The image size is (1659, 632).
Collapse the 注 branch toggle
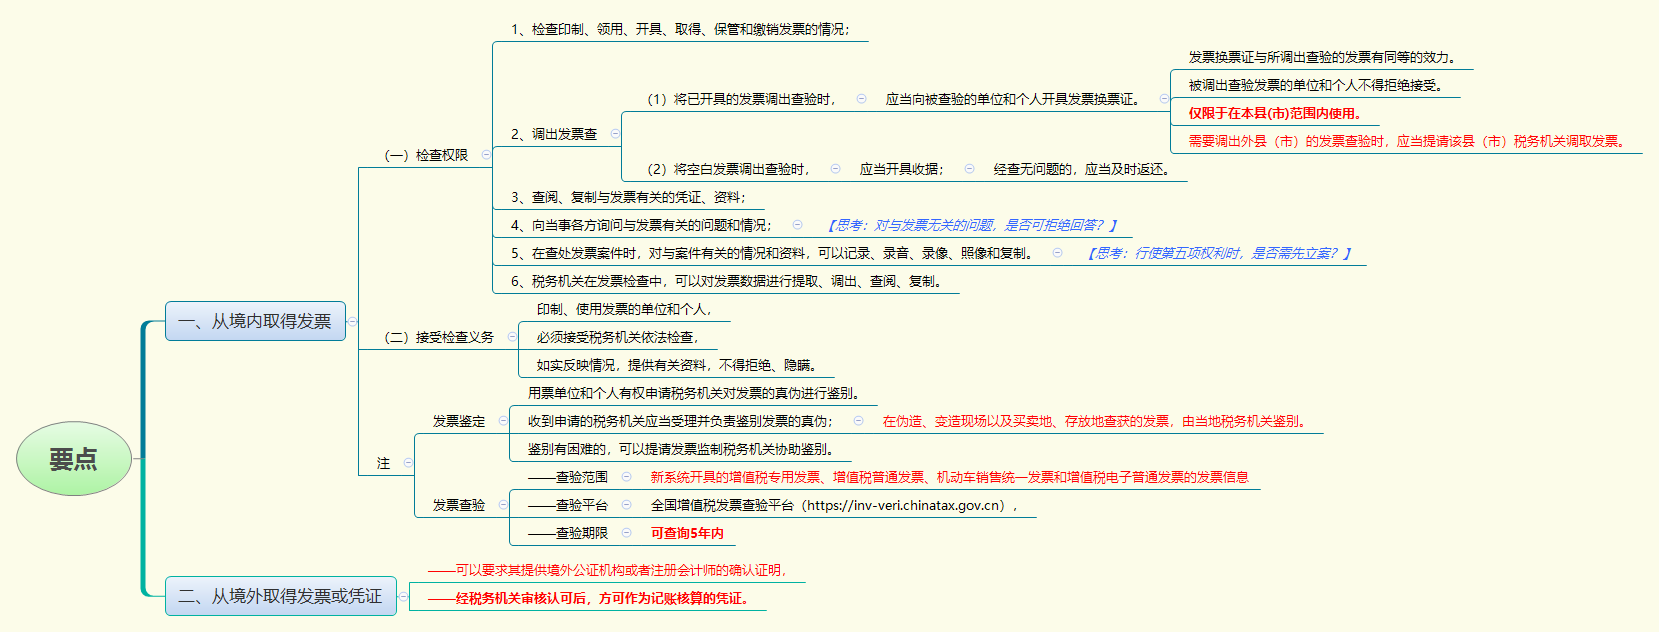pos(408,463)
